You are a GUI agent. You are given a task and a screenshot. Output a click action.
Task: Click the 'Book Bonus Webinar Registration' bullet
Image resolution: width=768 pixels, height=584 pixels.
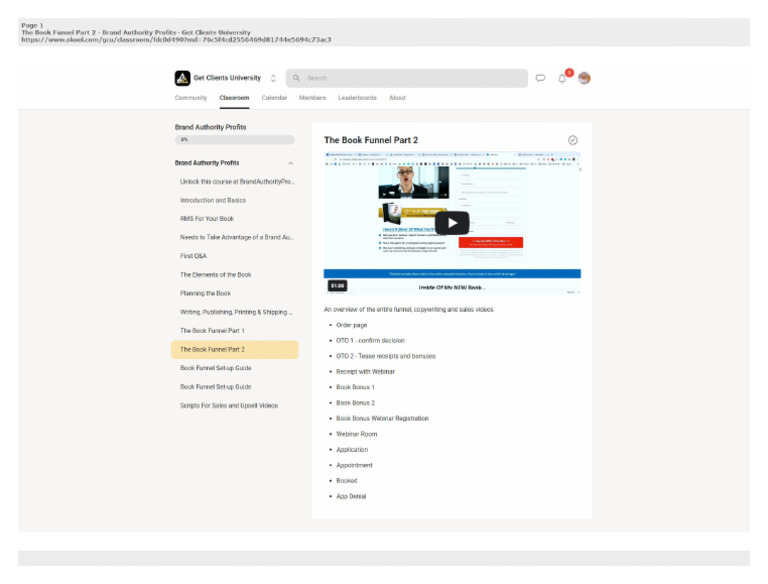[x=382, y=418]
